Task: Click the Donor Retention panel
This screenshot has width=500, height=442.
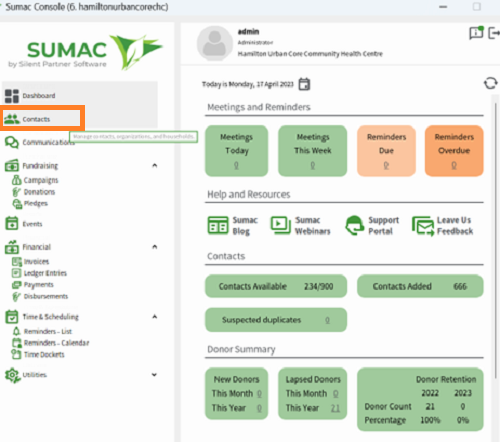Action: 420,399
